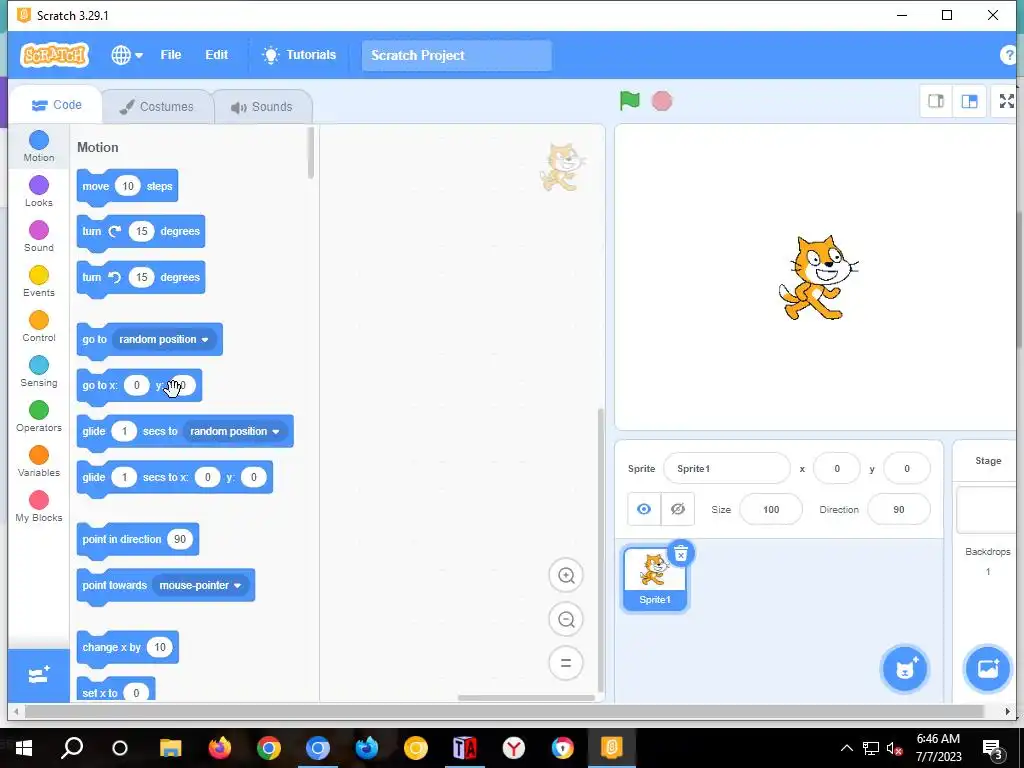Screen dimensions: 1024x768
Task: Hide the sprite with crossed-eye icon
Action: (x=678, y=509)
